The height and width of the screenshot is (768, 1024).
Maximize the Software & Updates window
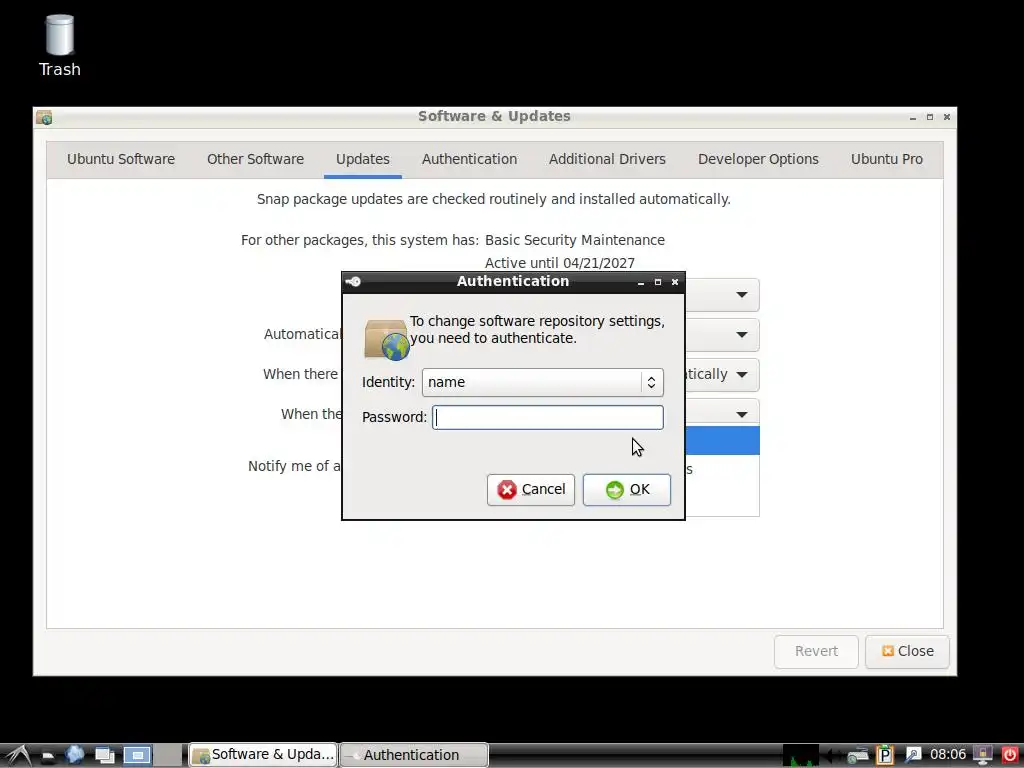click(x=929, y=118)
